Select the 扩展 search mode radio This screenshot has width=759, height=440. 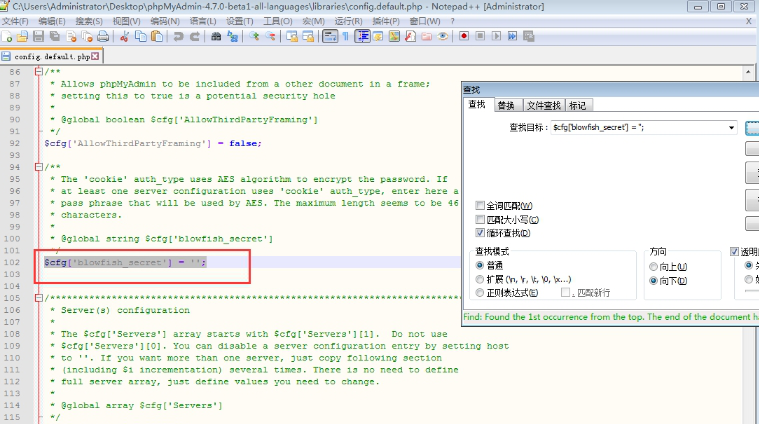click(480, 279)
